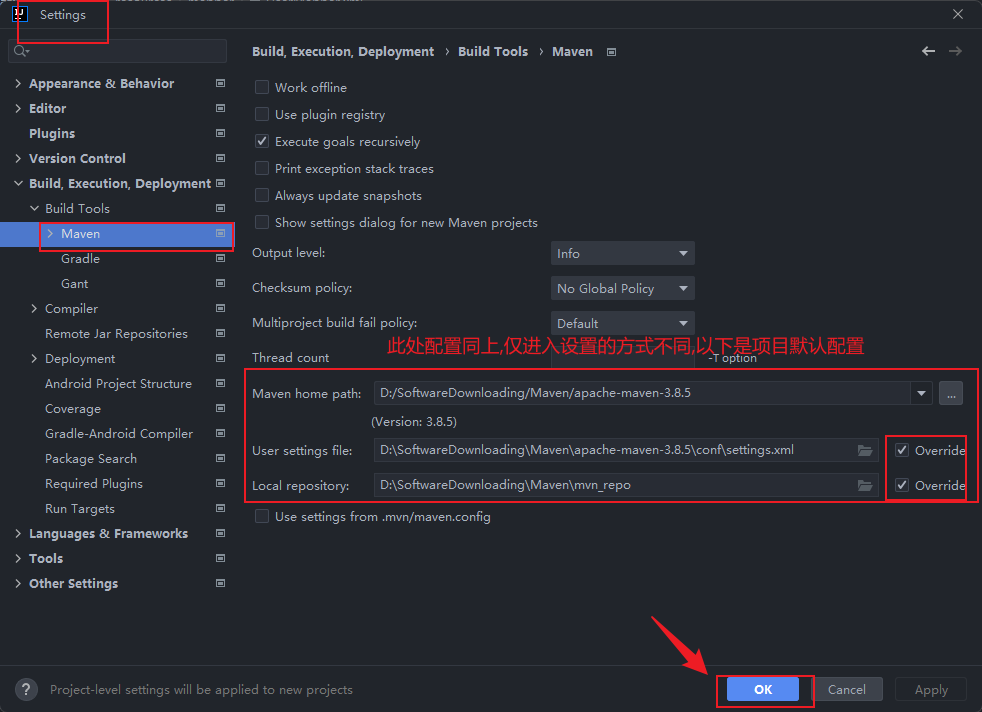Click the folder icon beside local repository
The height and width of the screenshot is (712, 982).
click(865, 485)
